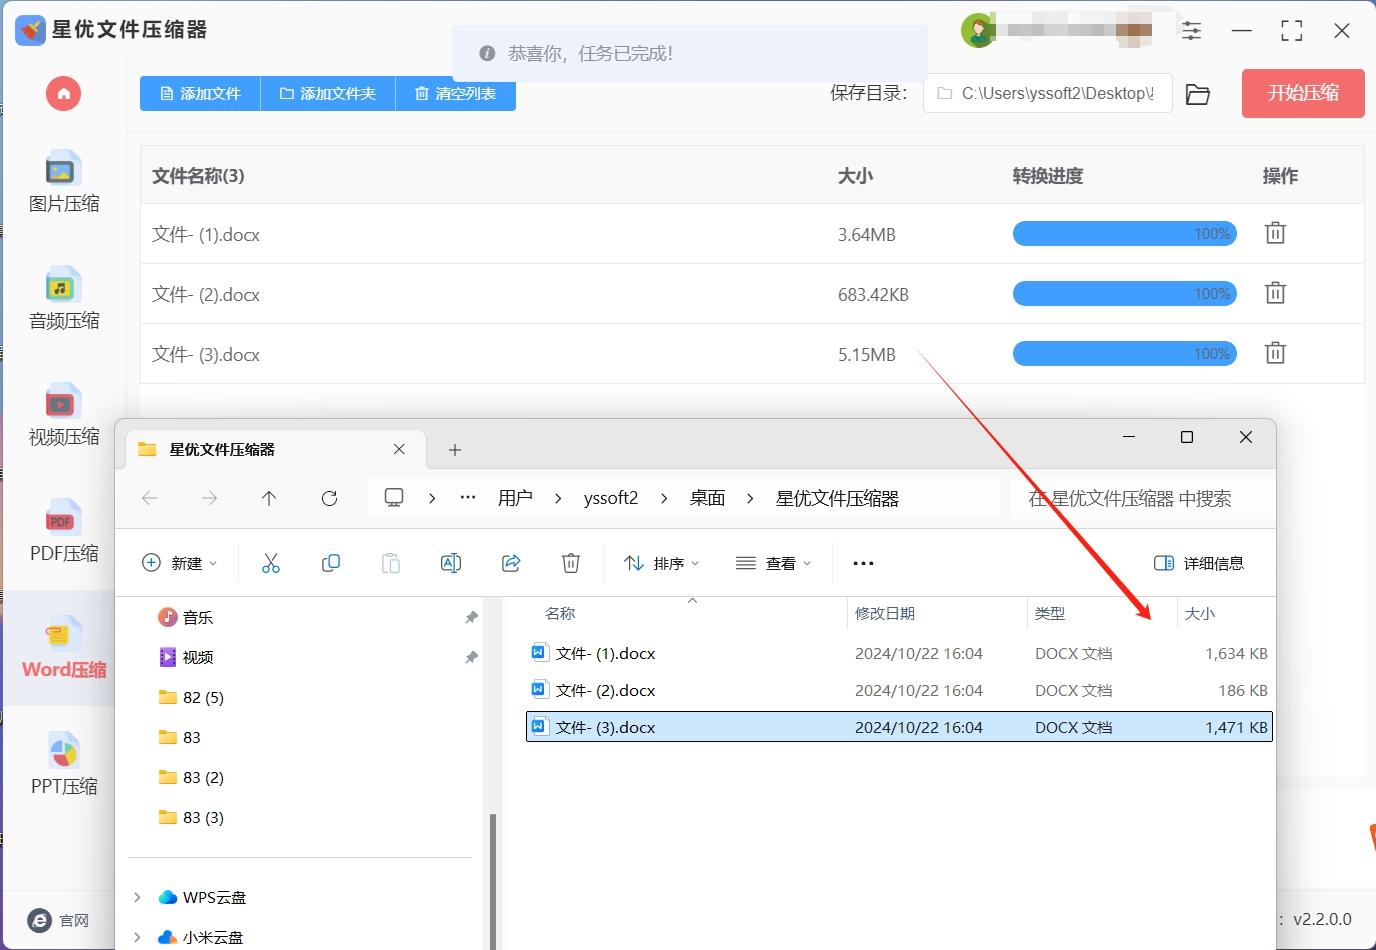Open the 新建 new item dropdown

point(180,563)
